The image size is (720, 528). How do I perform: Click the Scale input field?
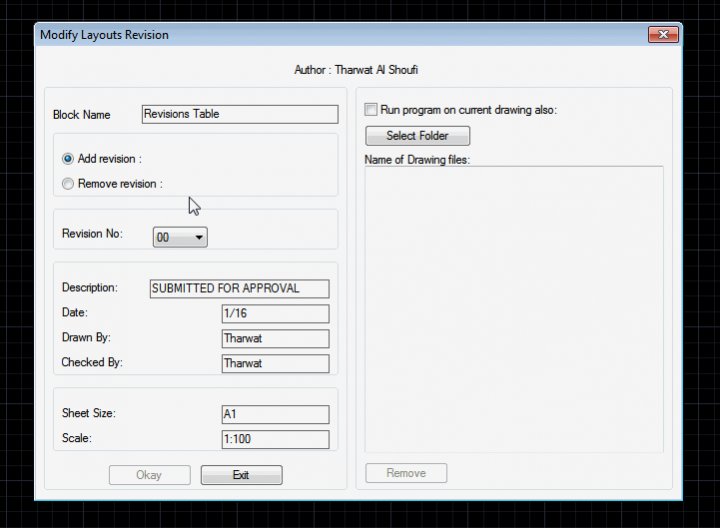pyautogui.click(x=276, y=439)
